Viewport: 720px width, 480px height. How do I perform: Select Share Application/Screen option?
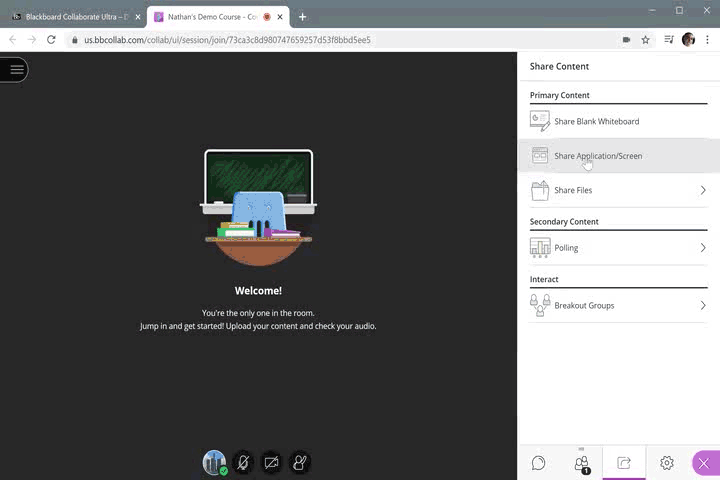pyautogui.click(x=598, y=156)
